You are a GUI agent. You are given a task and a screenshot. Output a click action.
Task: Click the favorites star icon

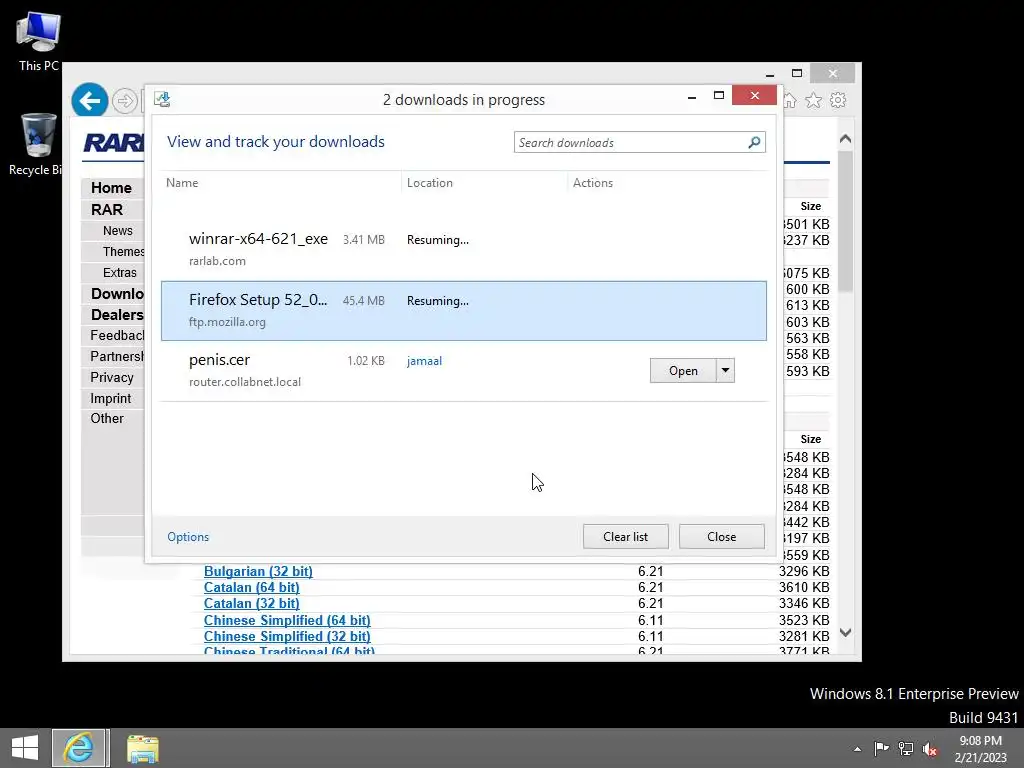[813, 100]
